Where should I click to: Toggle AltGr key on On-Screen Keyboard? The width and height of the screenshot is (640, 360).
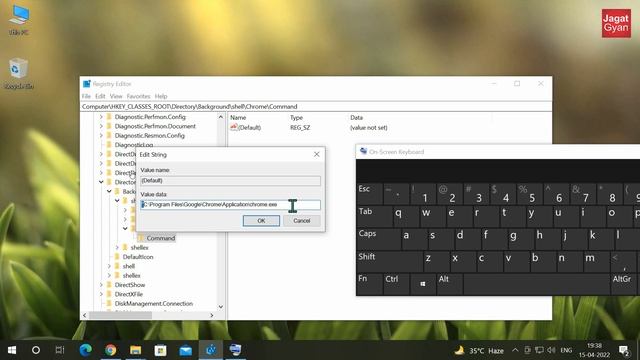623,284
